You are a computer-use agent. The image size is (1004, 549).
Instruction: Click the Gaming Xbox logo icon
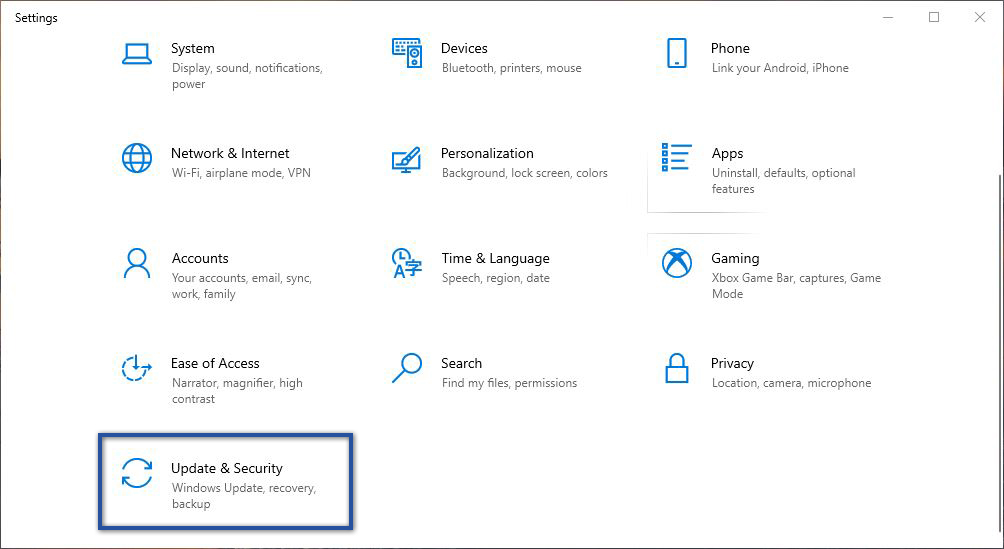(677, 263)
